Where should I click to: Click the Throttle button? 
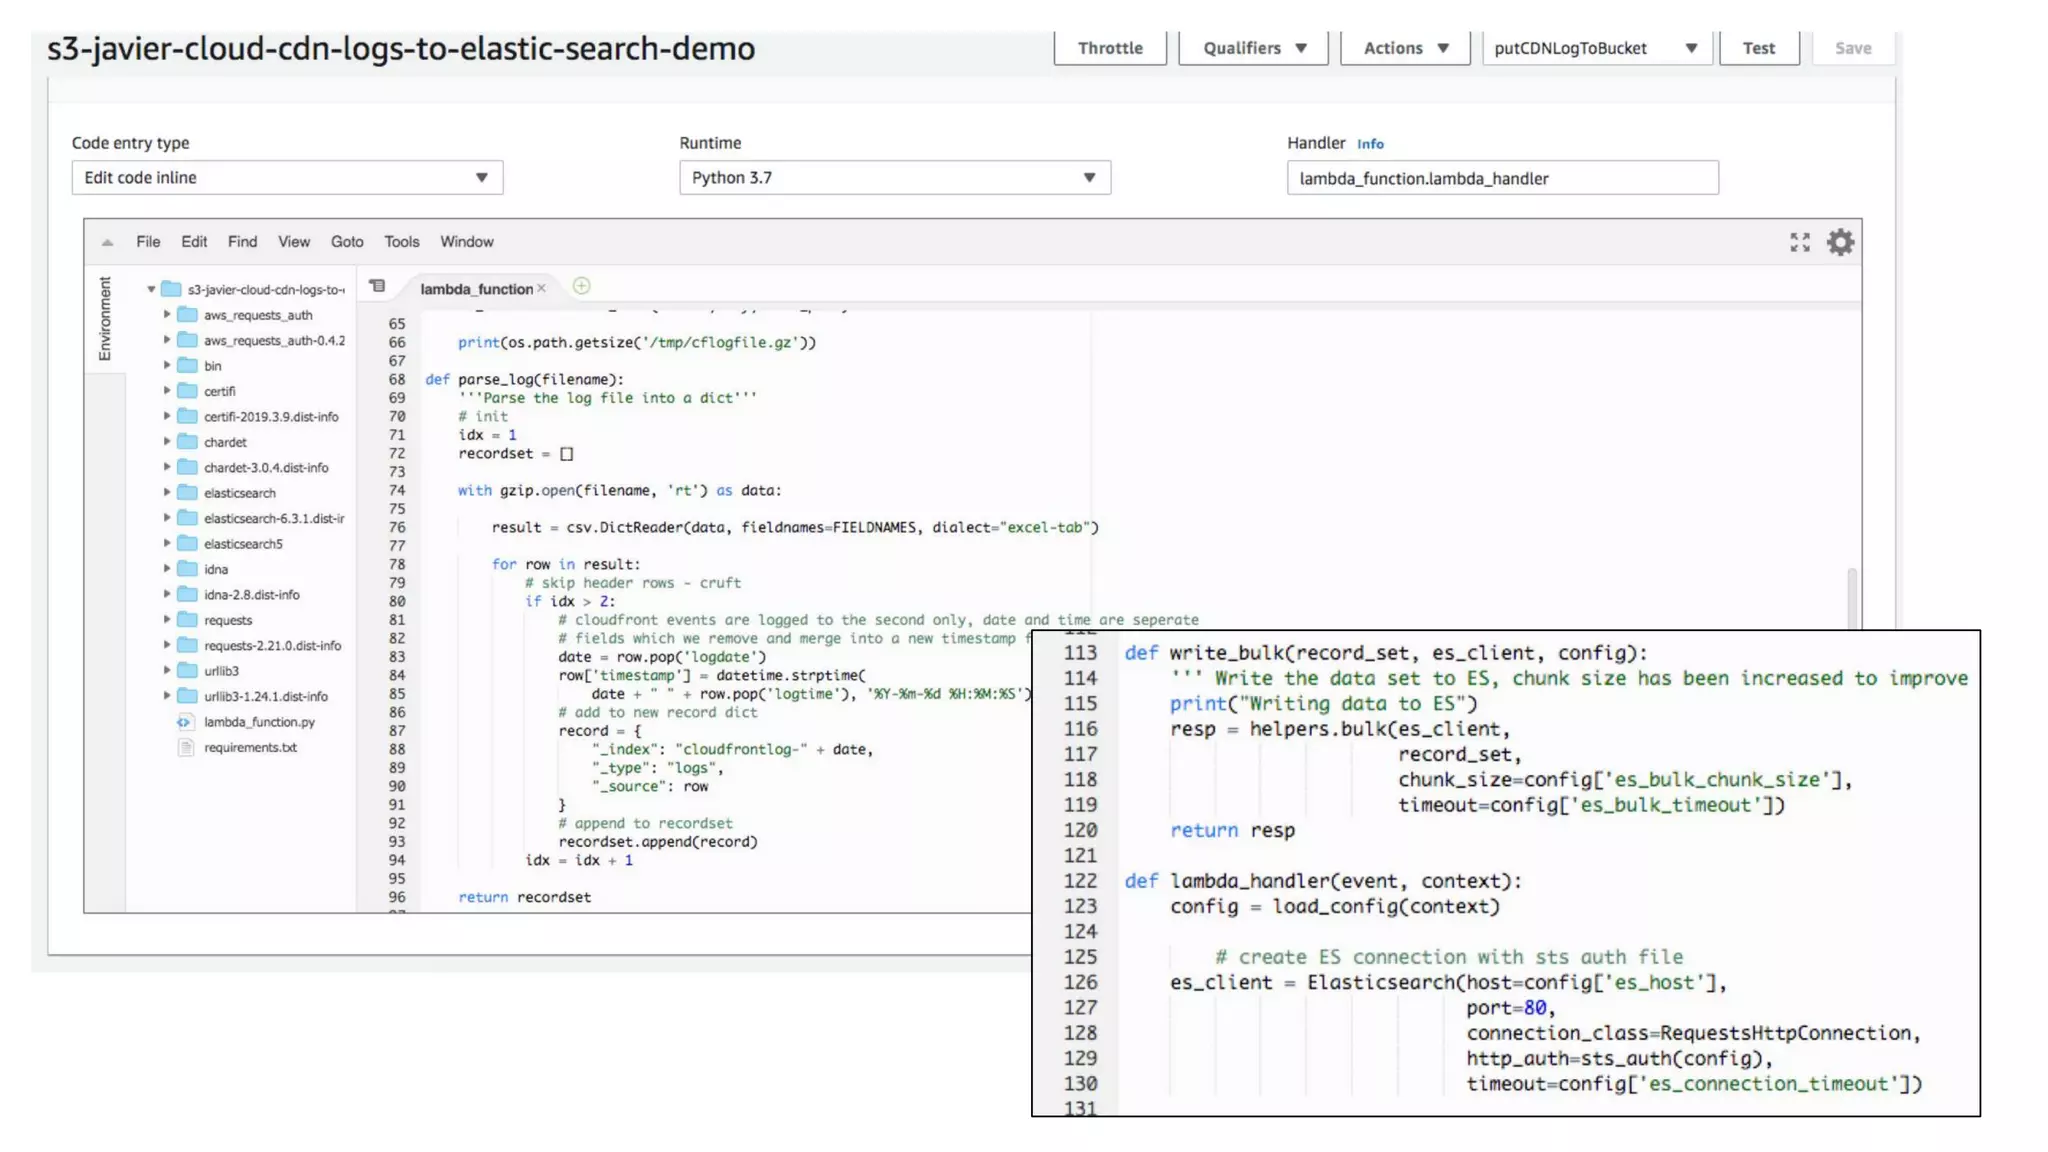(x=1109, y=48)
